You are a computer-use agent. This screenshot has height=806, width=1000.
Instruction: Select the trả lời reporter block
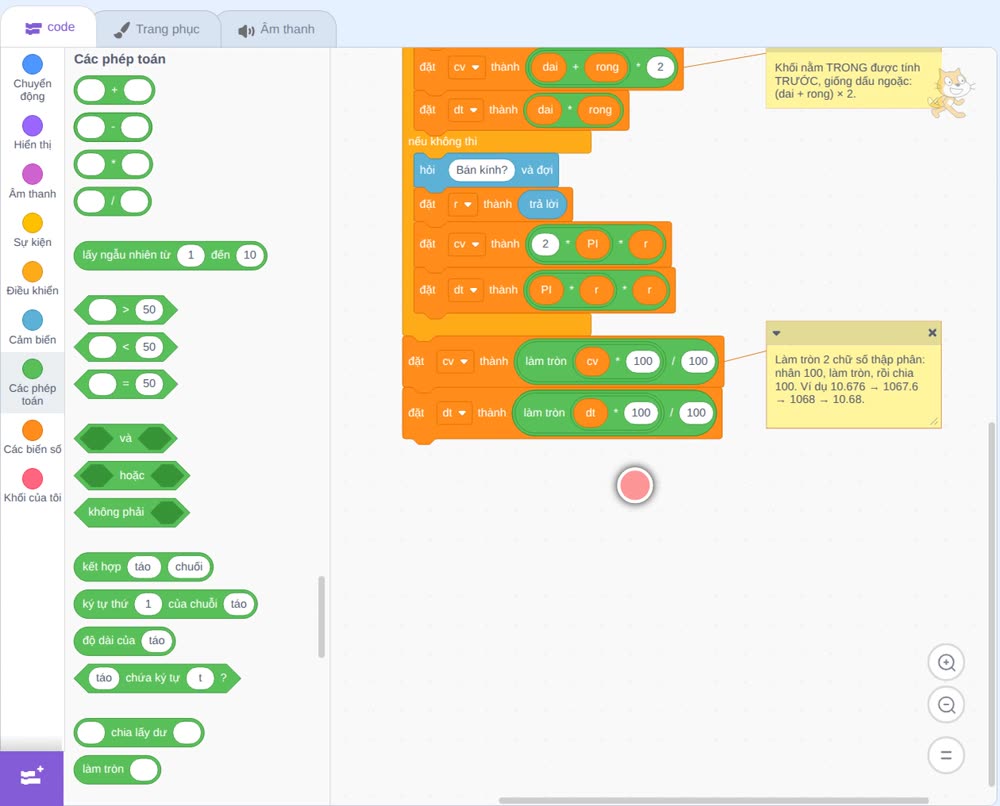[x=543, y=204]
